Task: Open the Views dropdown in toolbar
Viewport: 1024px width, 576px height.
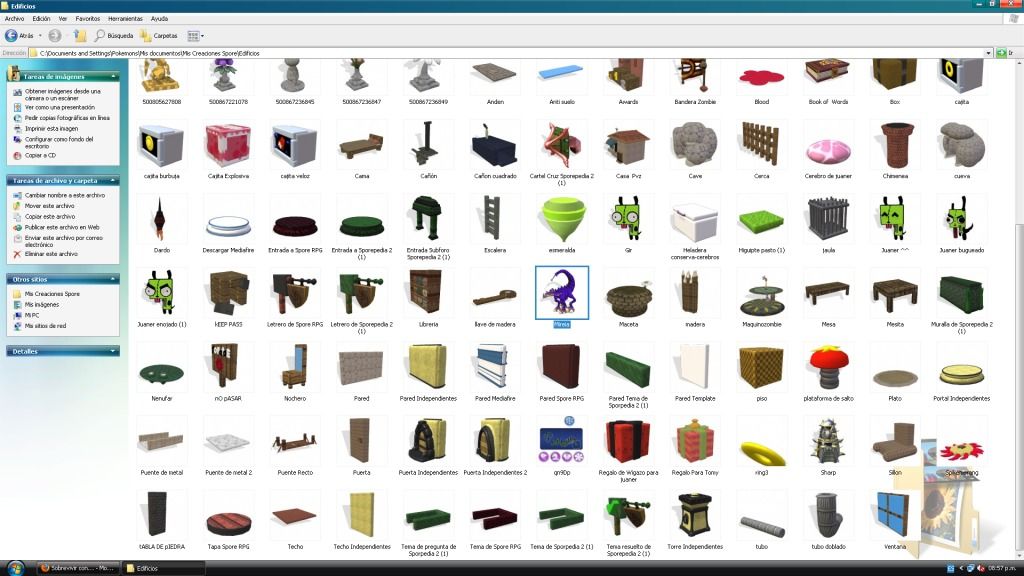Action: tap(195, 35)
